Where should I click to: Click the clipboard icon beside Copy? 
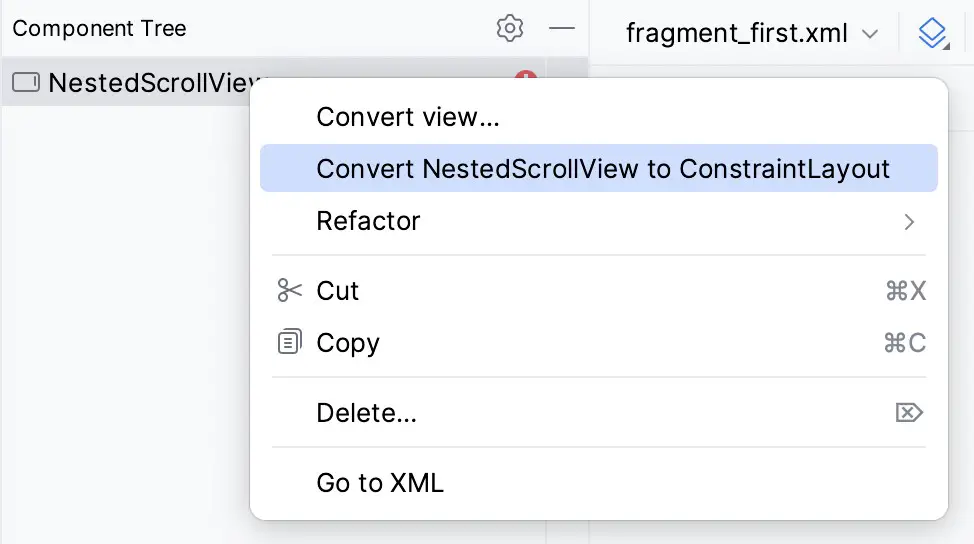pos(289,342)
